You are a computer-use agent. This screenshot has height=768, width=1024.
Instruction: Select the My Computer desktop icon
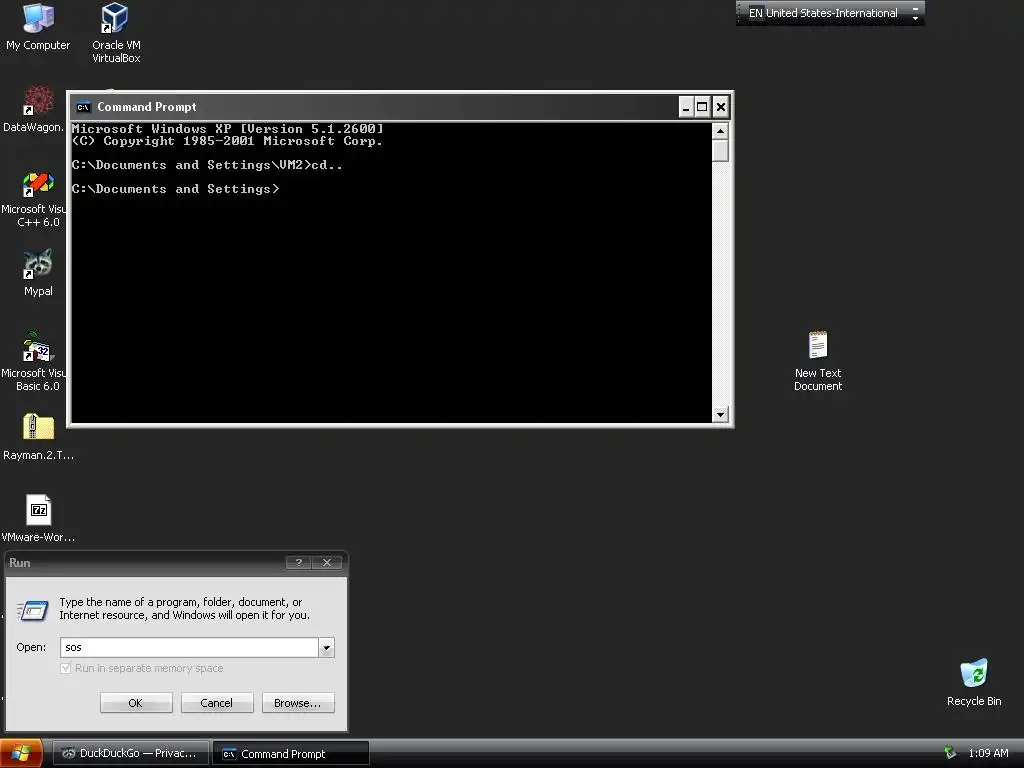tap(38, 27)
